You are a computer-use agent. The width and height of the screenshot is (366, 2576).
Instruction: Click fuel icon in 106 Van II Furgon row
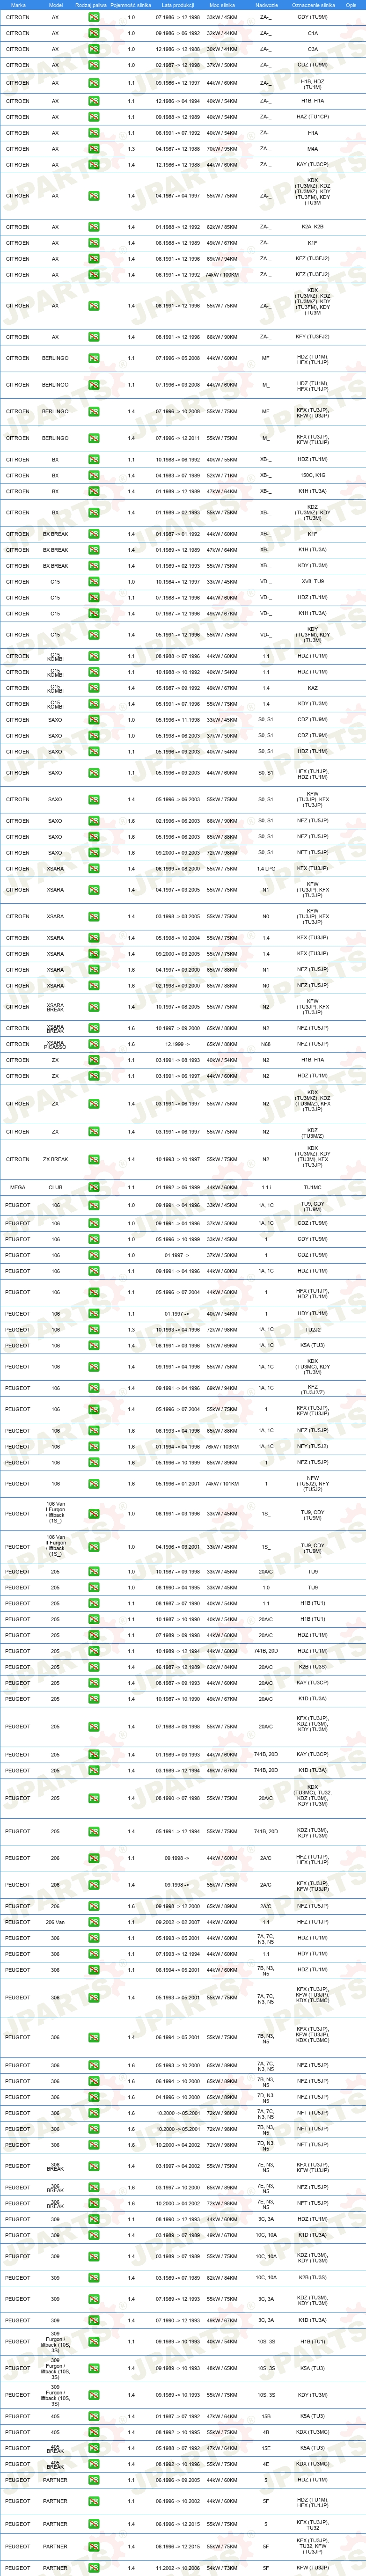94,1547
